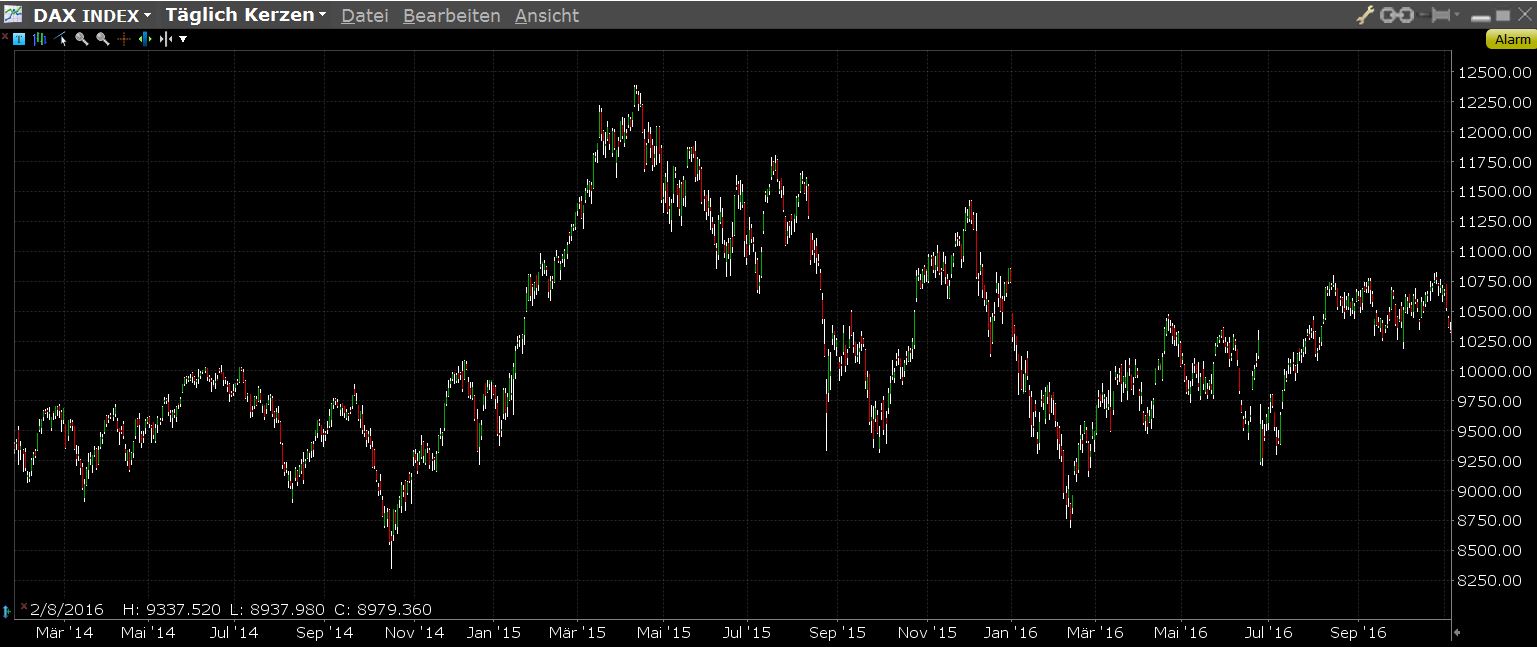This screenshot has width=1537, height=647.
Task: Click the 12500.00 price axis label
Action: pyautogui.click(x=1495, y=72)
